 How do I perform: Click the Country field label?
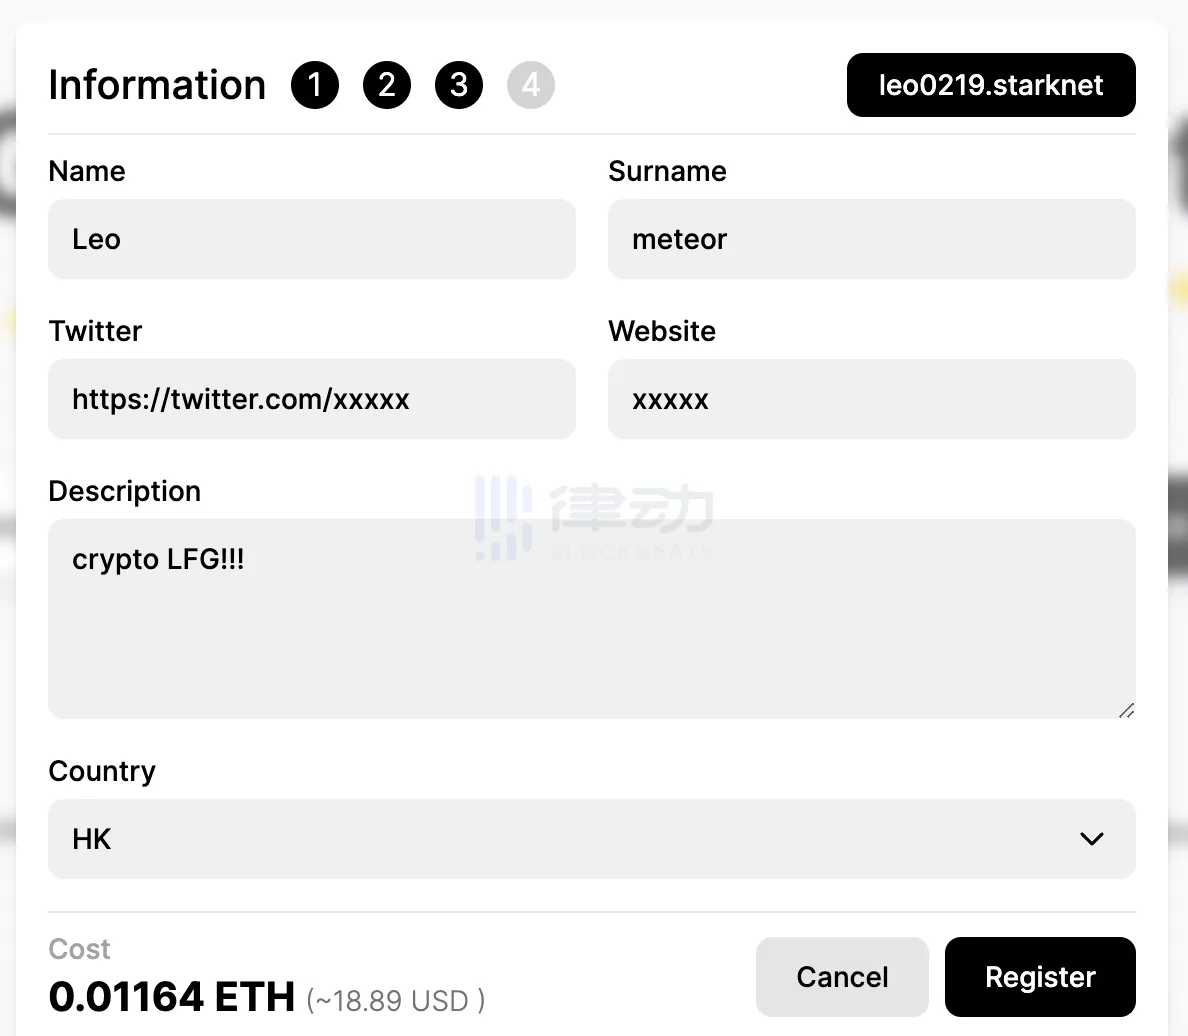[102, 771]
